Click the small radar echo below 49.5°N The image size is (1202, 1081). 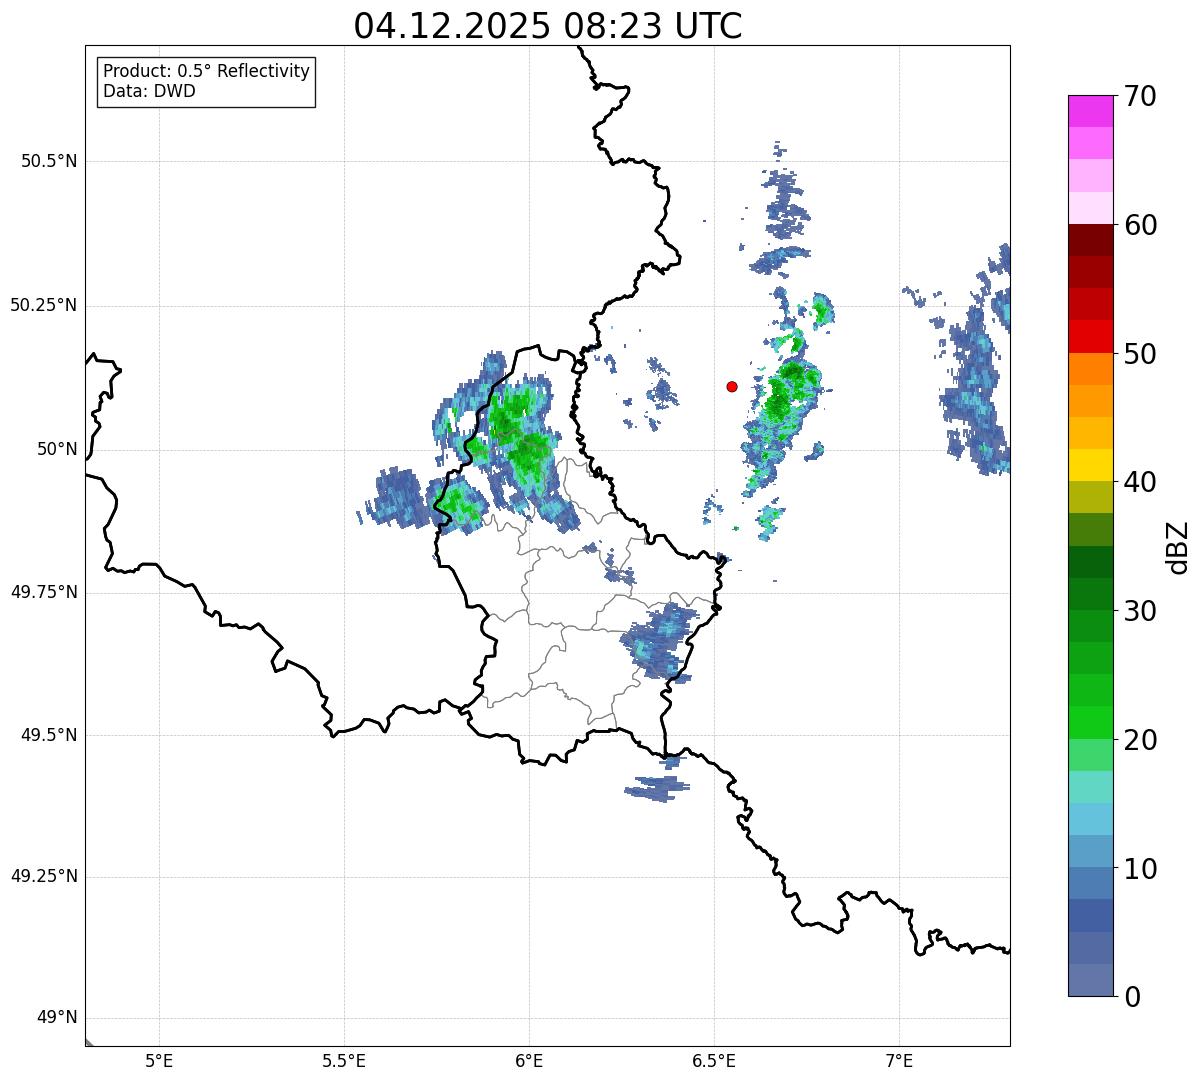point(657,788)
